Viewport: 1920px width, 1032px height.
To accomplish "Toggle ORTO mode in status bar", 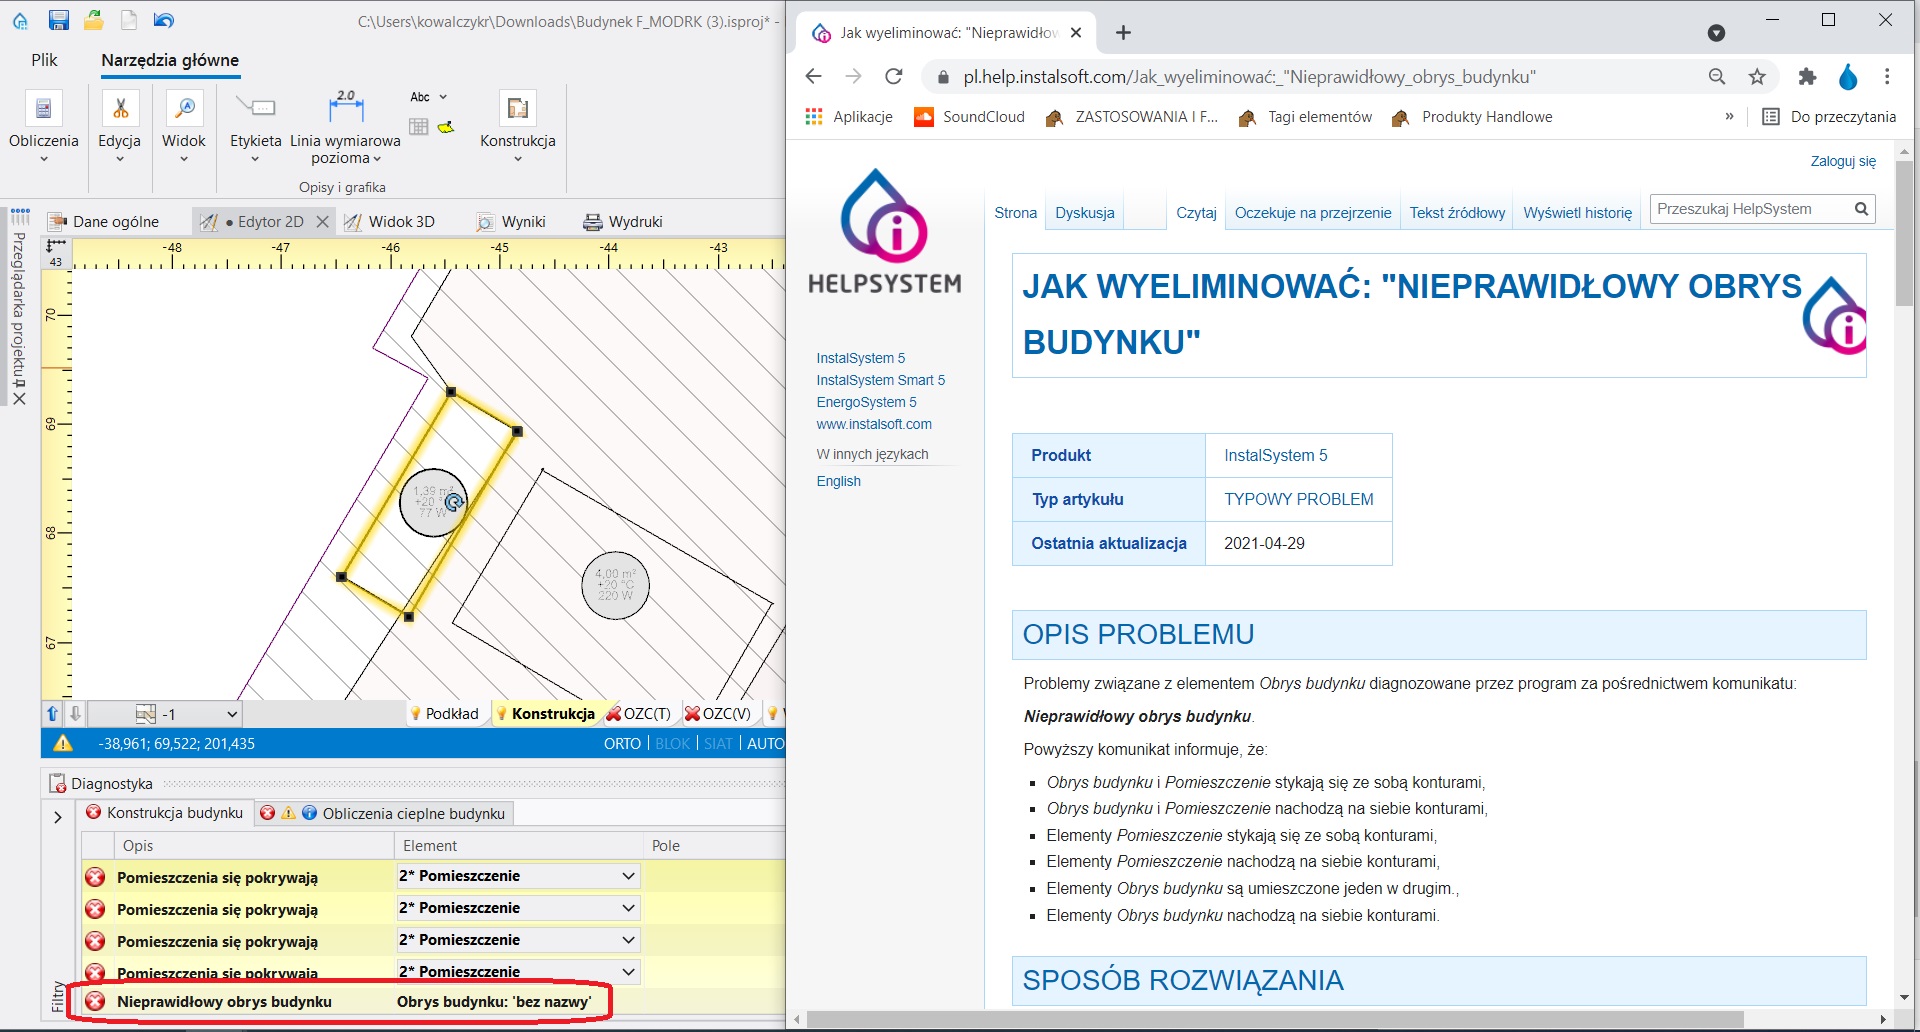I will tap(622, 744).
